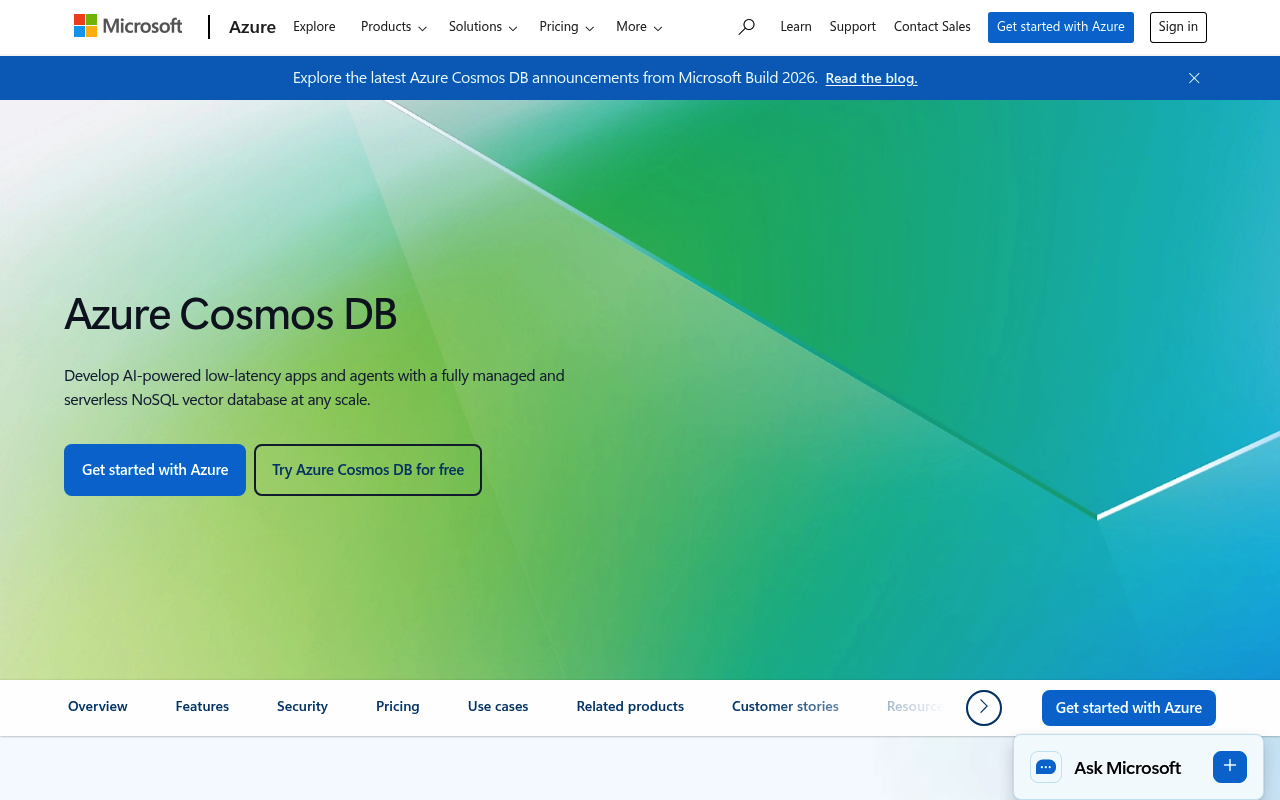Click header Get started with Azure button
1280x800 pixels.
tap(1061, 27)
